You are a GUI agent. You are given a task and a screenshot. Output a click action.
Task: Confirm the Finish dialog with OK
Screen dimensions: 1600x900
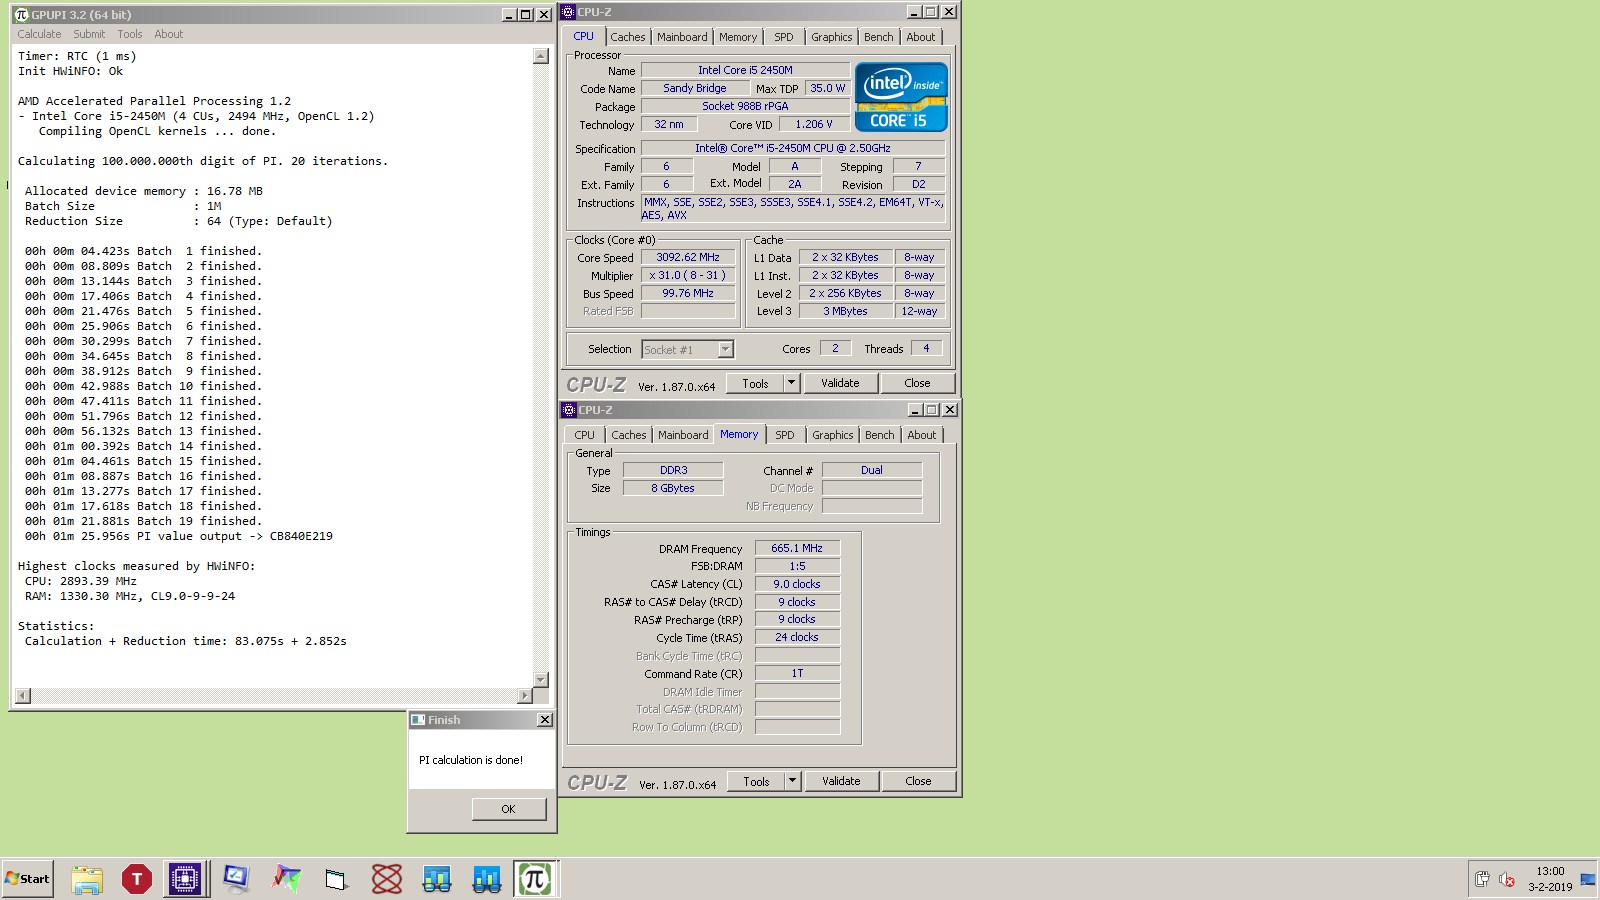tap(508, 809)
